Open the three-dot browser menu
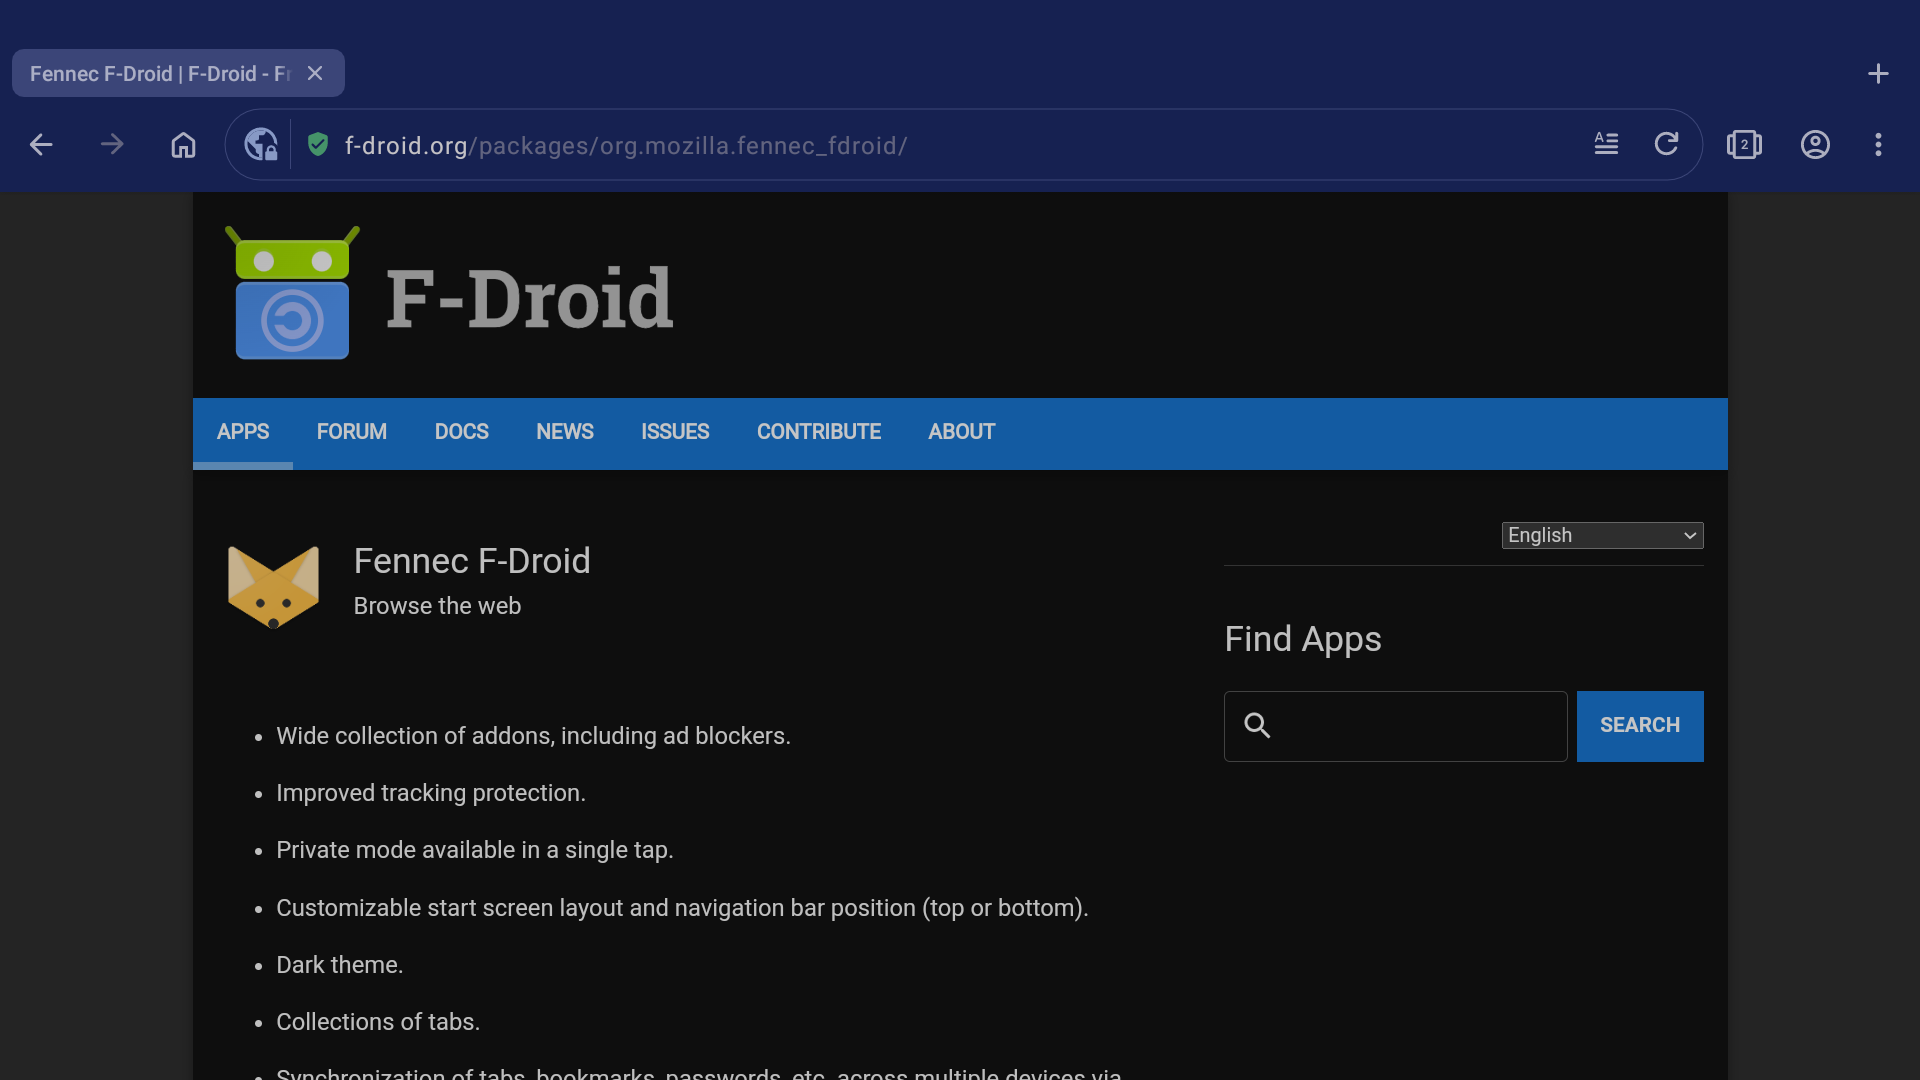This screenshot has height=1080, width=1920. pyautogui.click(x=1878, y=145)
